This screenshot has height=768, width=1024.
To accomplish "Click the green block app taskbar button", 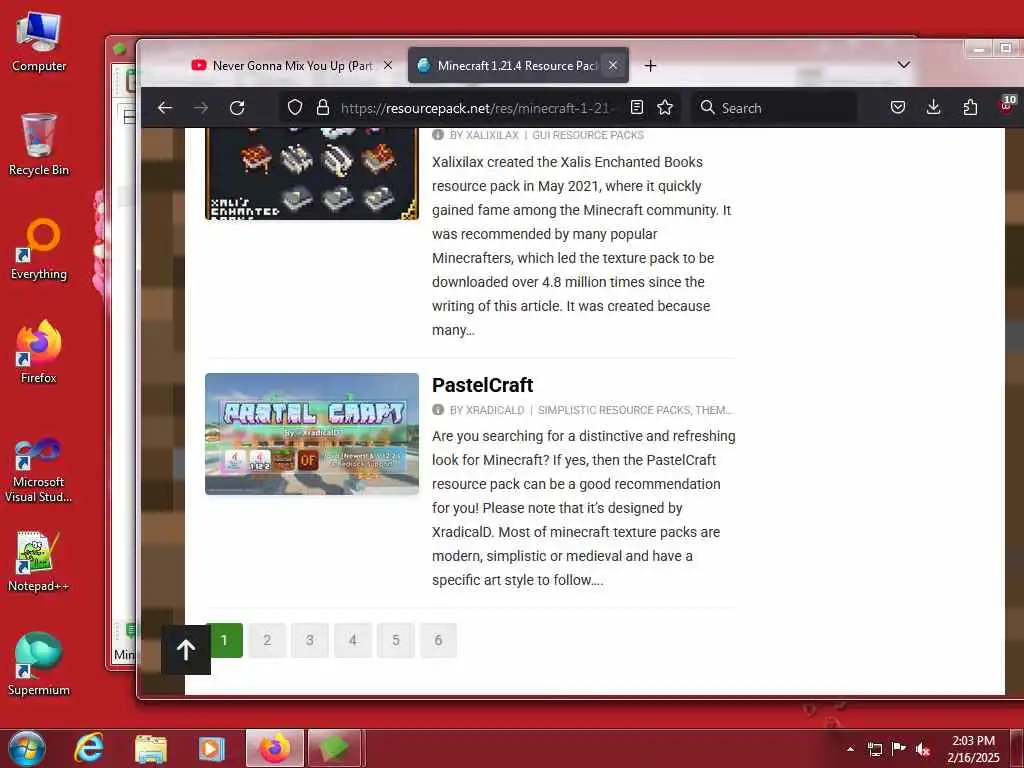I will click(334, 748).
